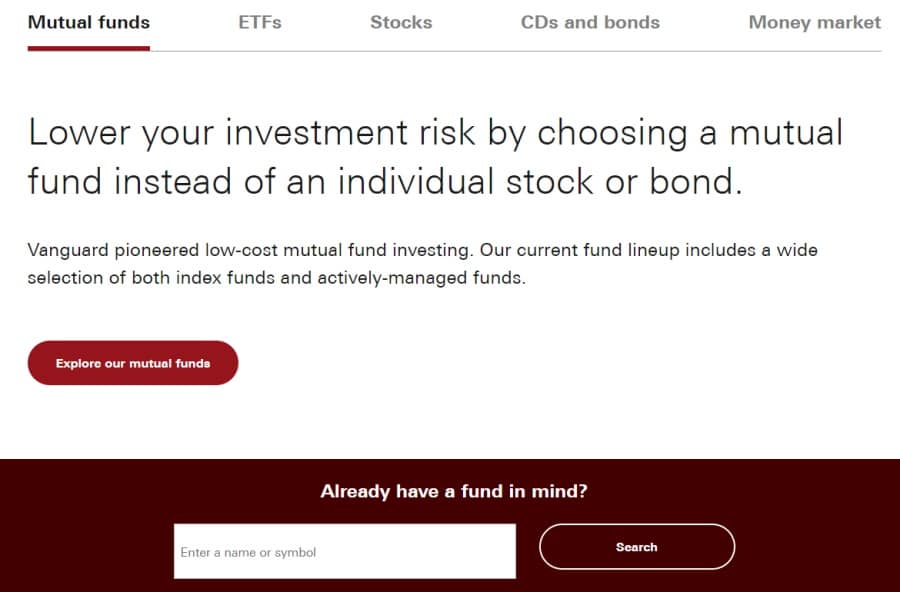Viewport: 900px width, 592px height.
Task: Click the red Explore our mutual funds pill
Action: [x=132, y=362]
